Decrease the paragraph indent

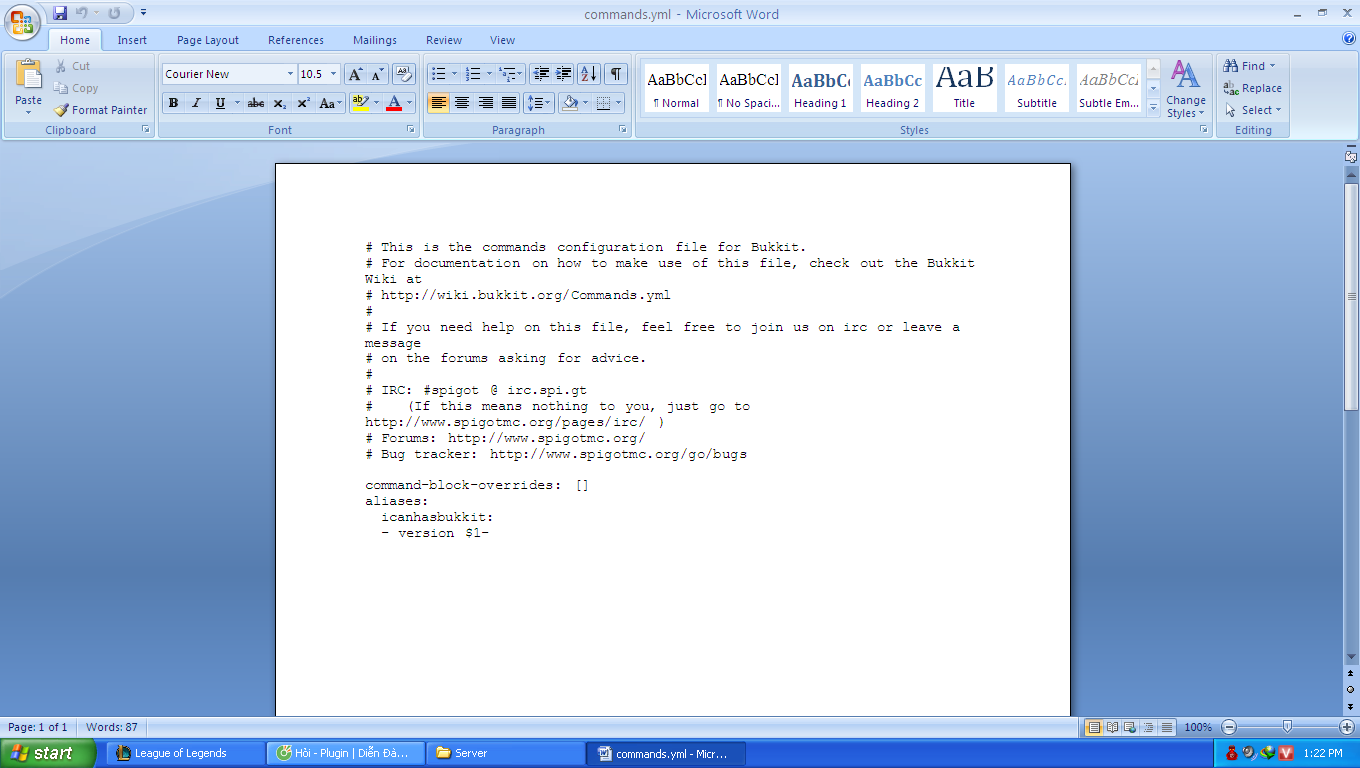pos(541,74)
